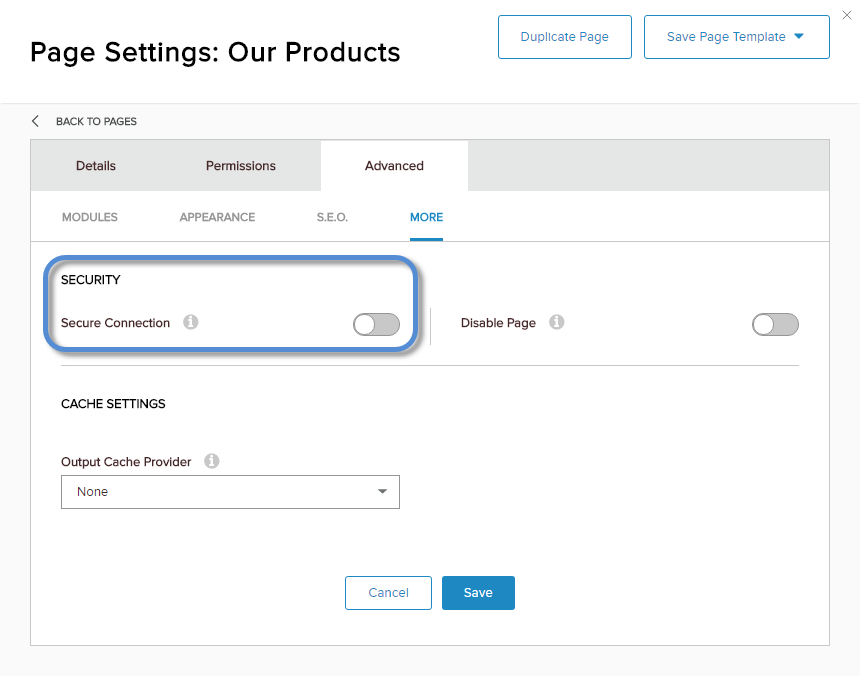Open the Appearance sub-tab
This screenshot has height=676, width=860.
pos(217,217)
